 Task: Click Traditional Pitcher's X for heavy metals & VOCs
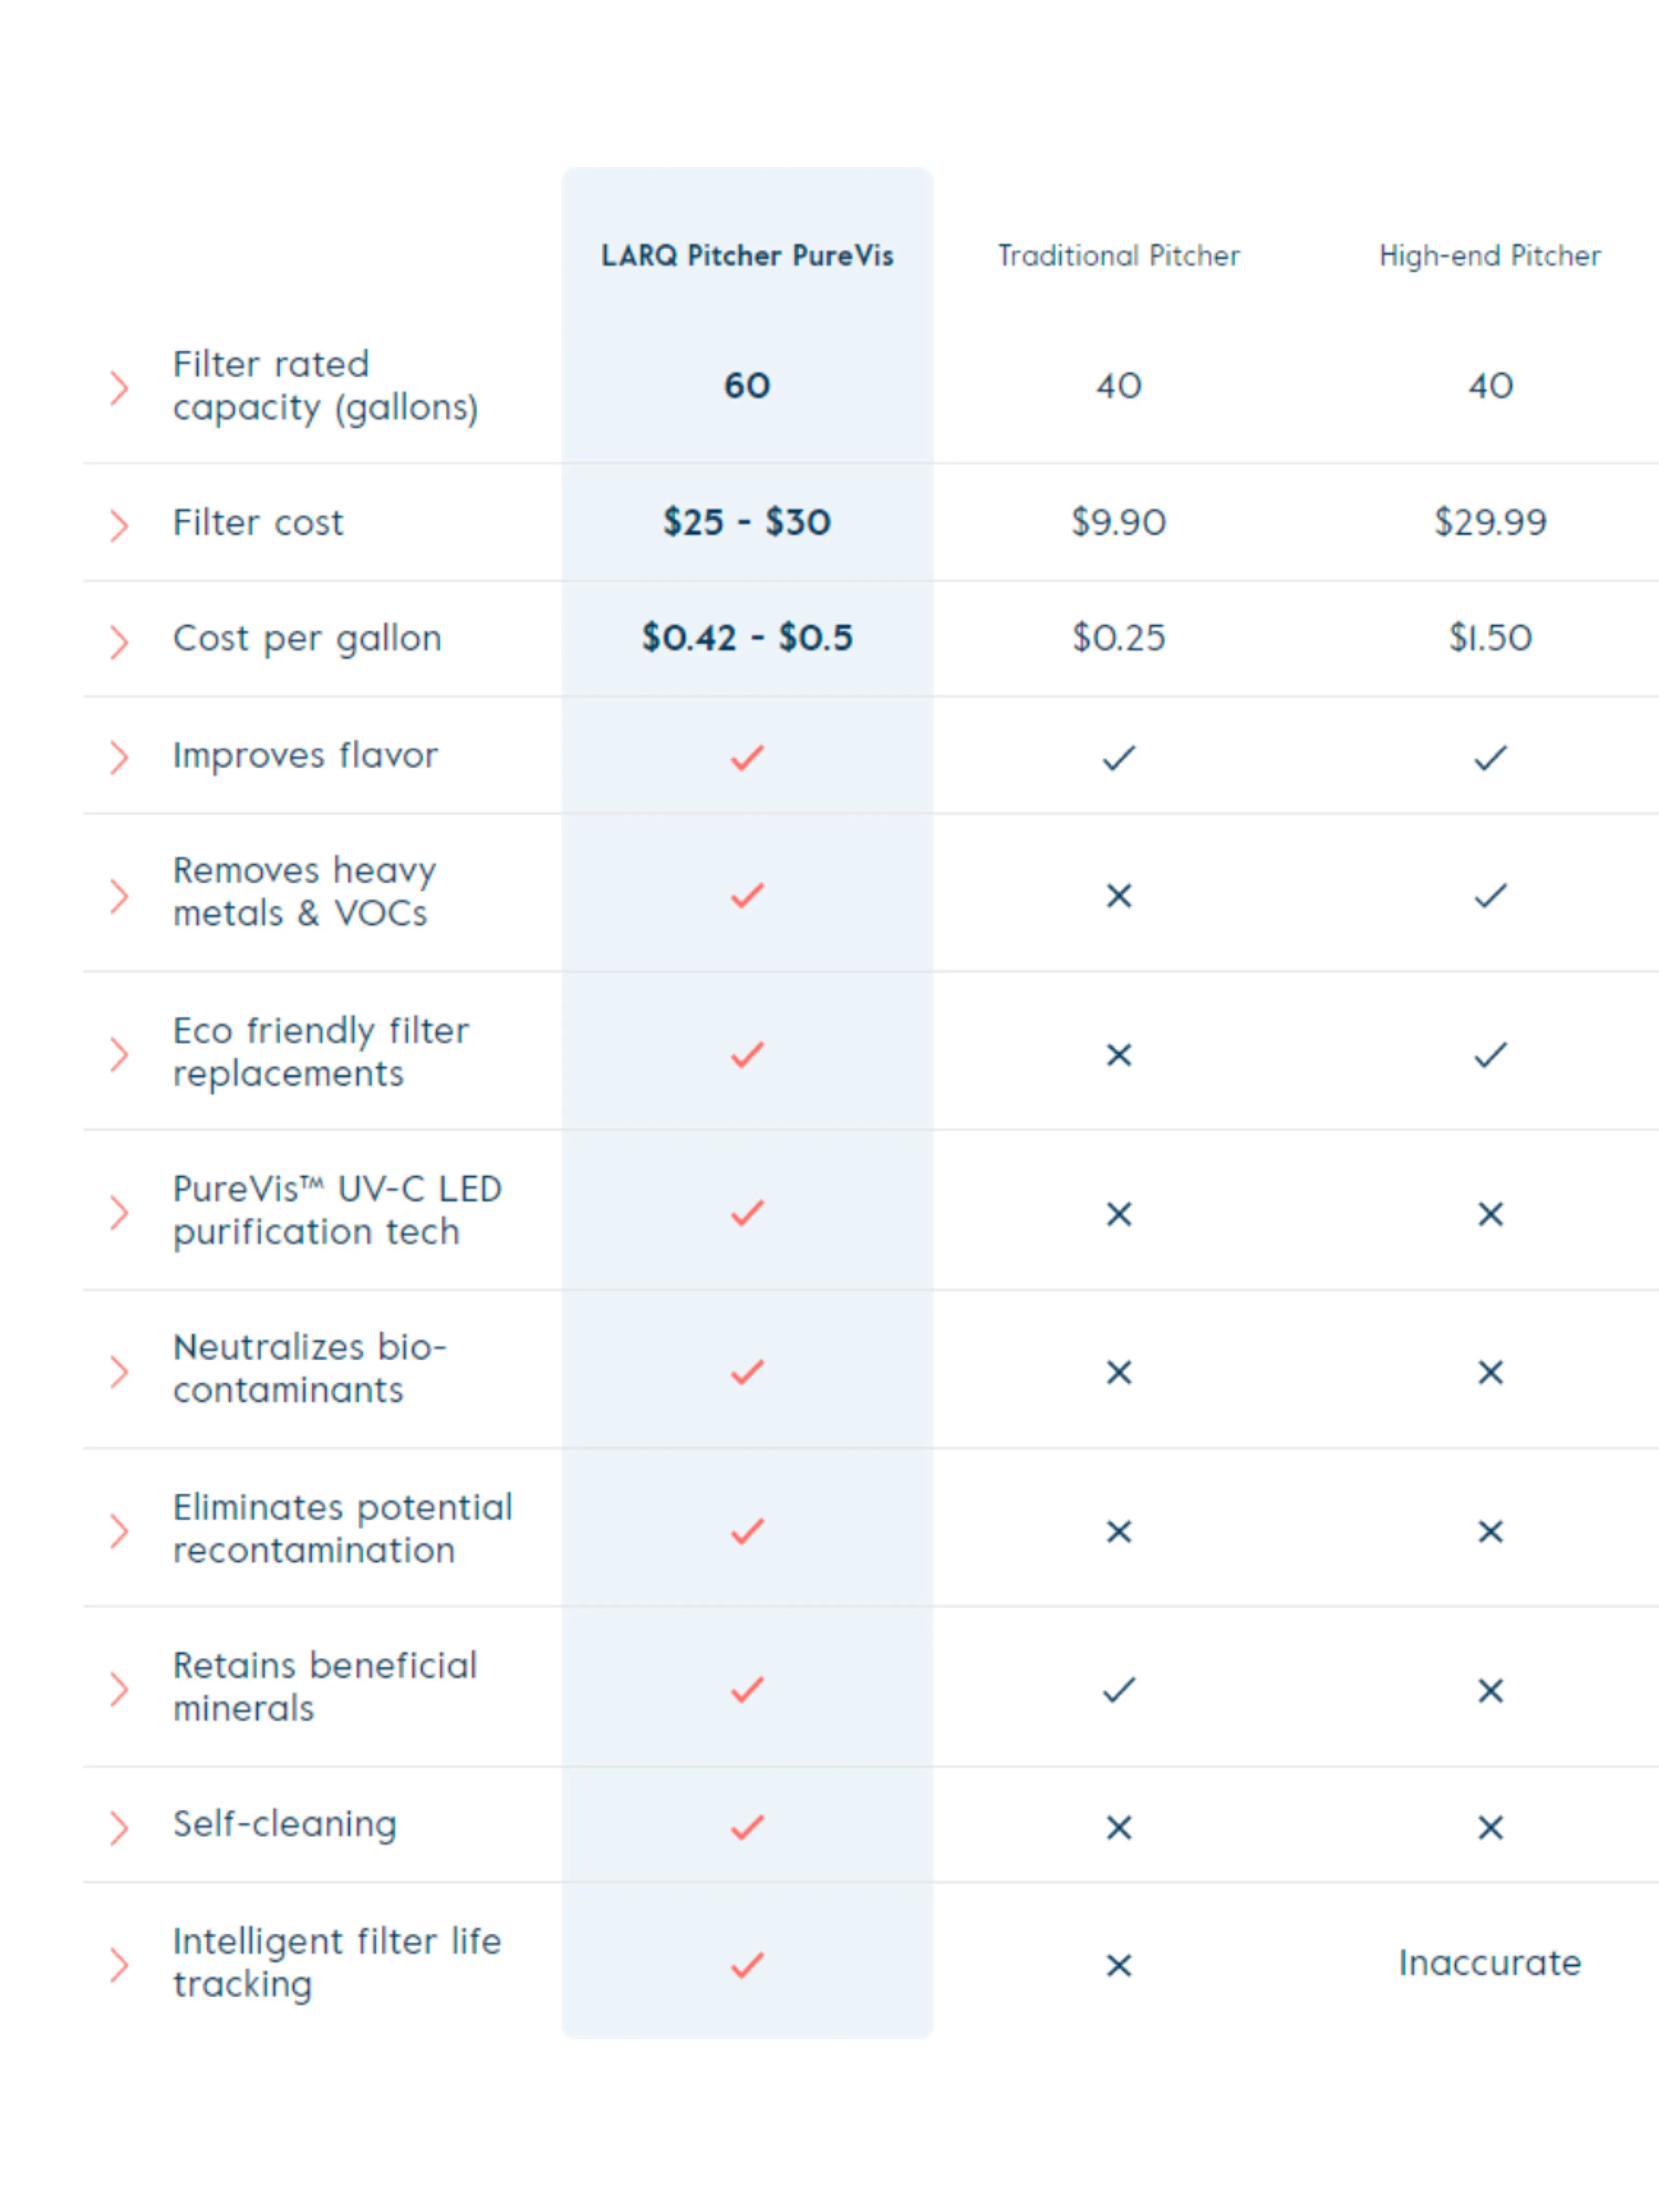point(1119,895)
